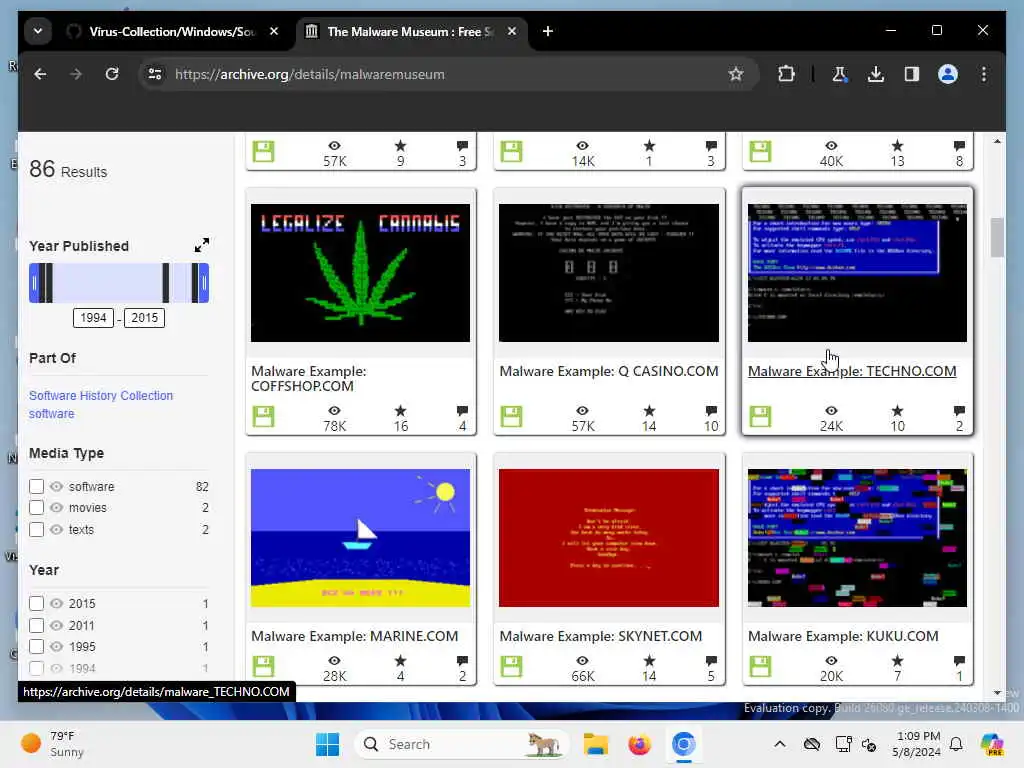Close the Virus-Collection tab
The width and height of the screenshot is (1024, 768).
(x=274, y=31)
